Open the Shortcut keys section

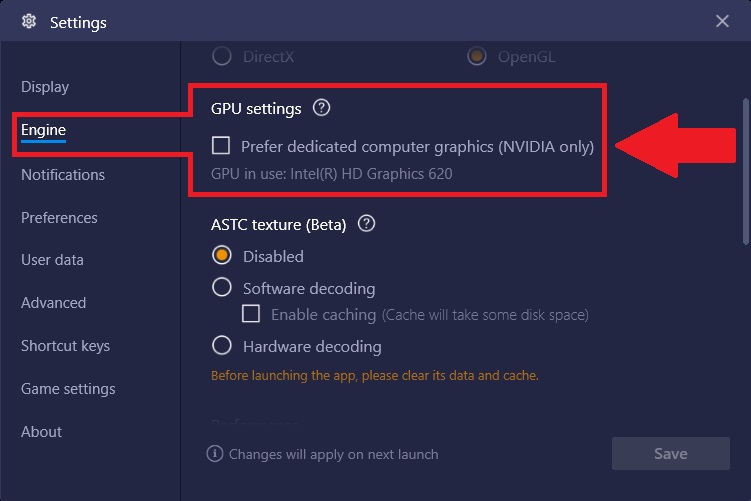(x=65, y=346)
